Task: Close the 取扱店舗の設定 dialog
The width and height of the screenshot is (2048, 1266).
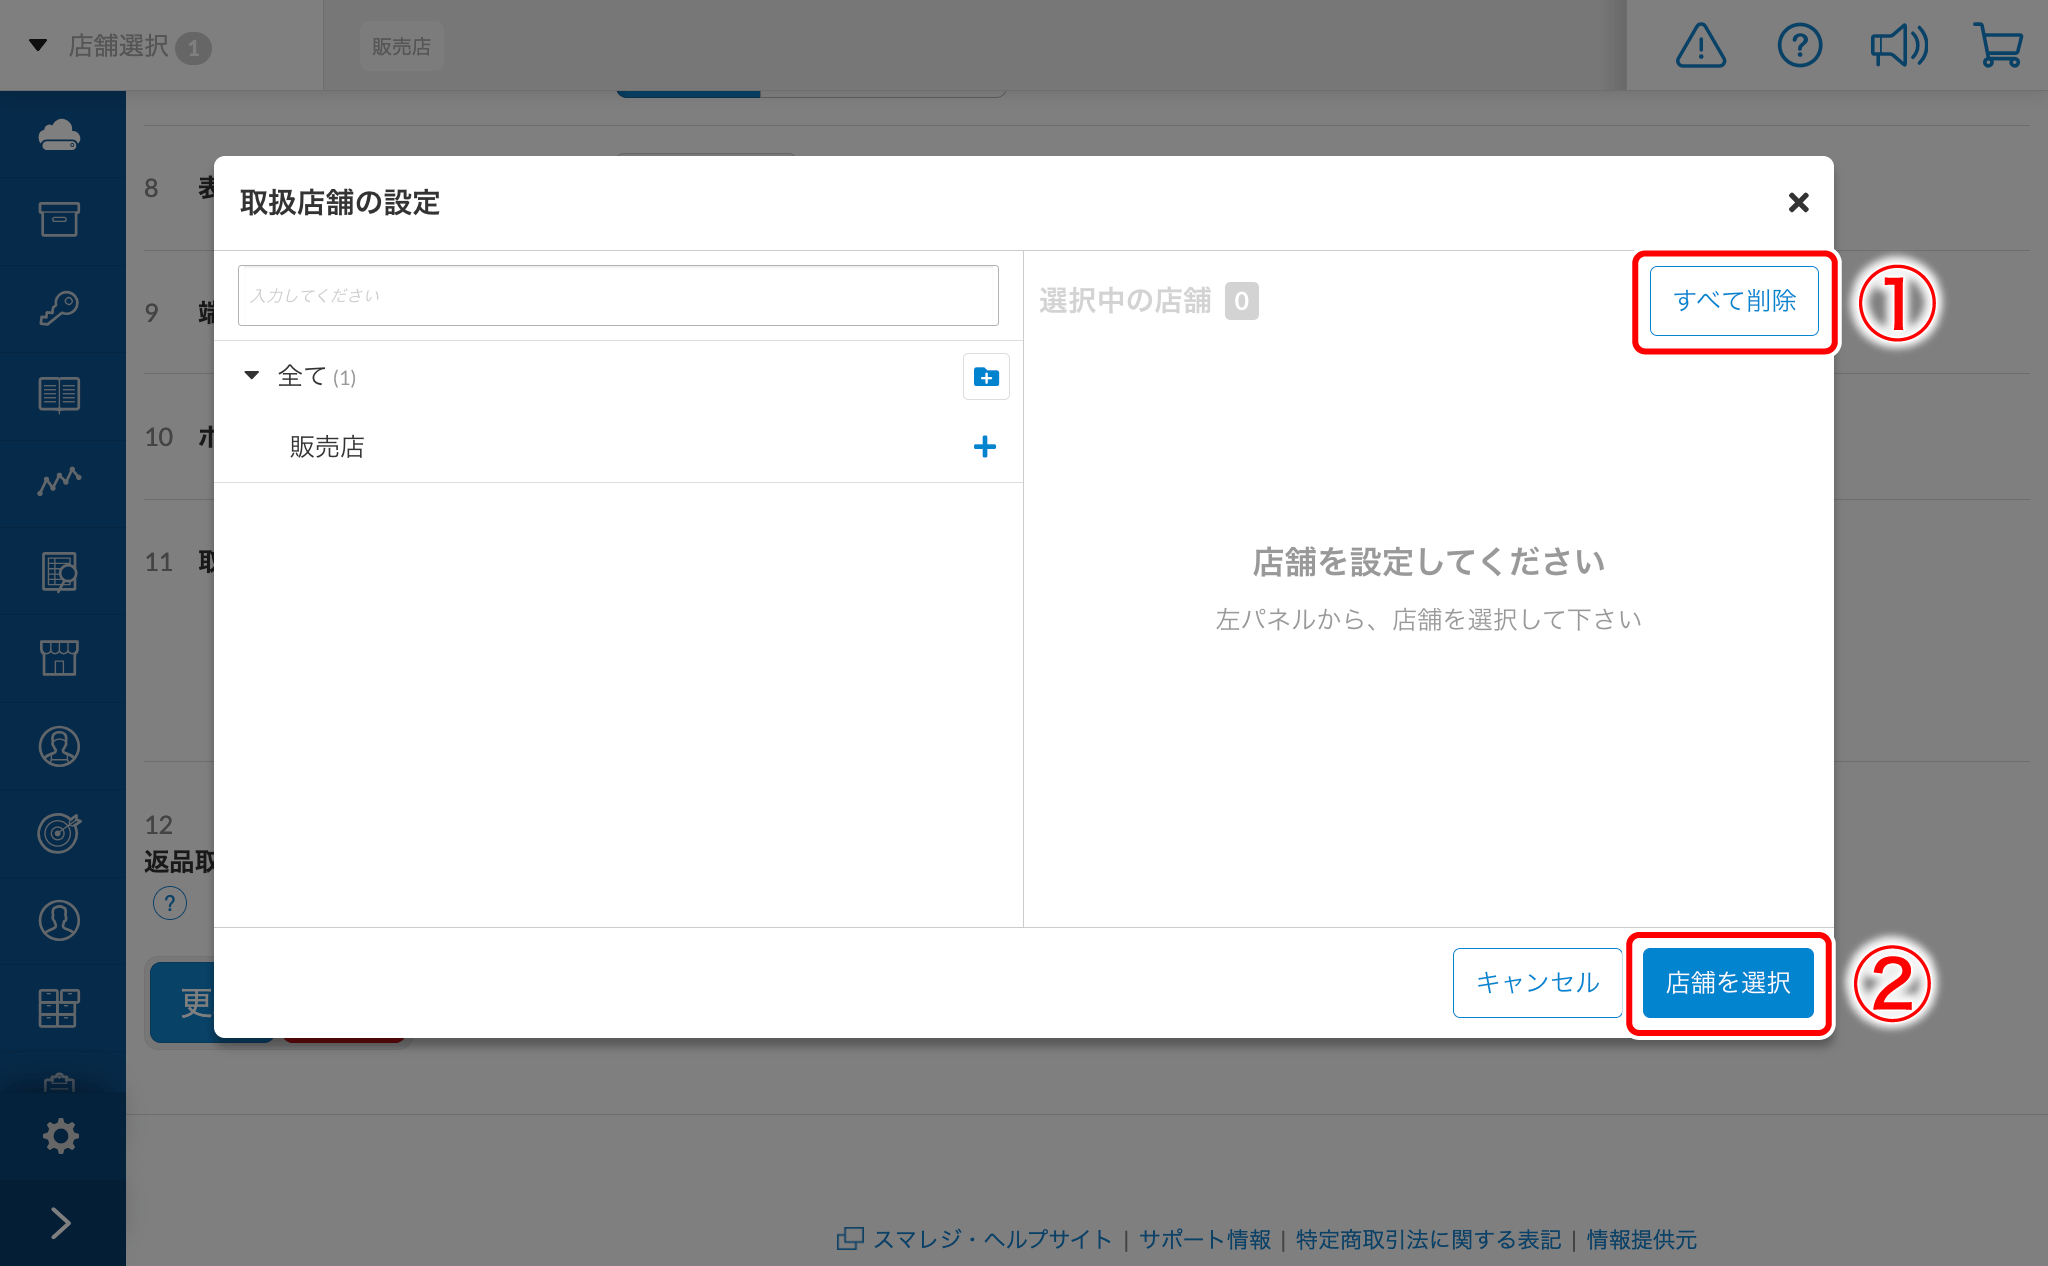Action: [1798, 203]
